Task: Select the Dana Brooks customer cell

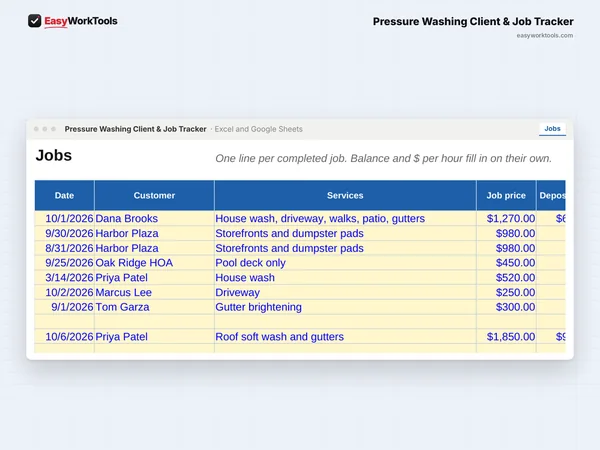Action: point(154,218)
